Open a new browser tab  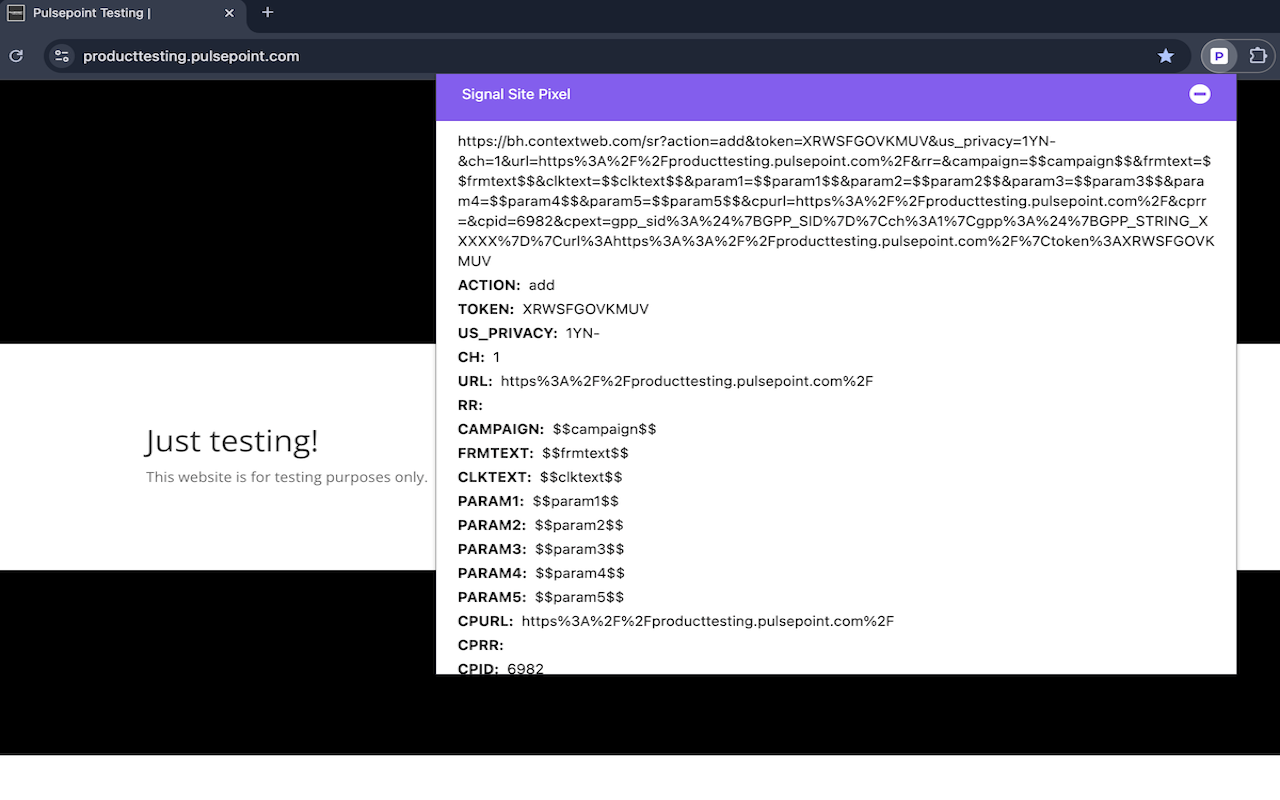(267, 13)
